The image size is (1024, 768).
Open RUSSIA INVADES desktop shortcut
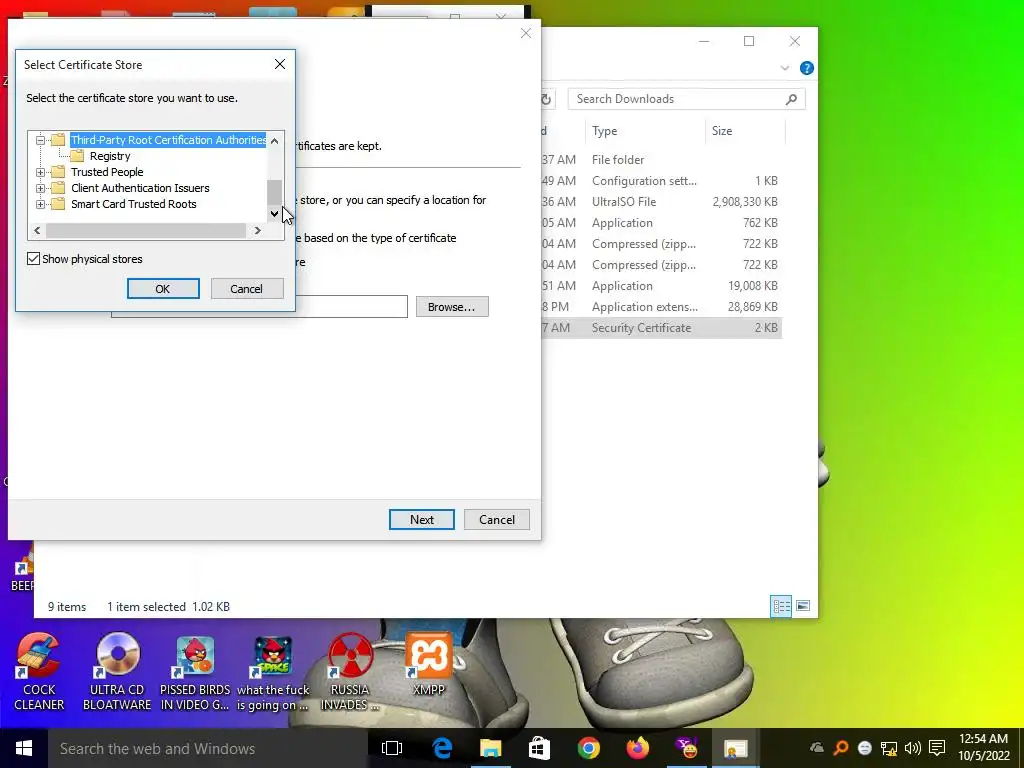click(x=350, y=673)
